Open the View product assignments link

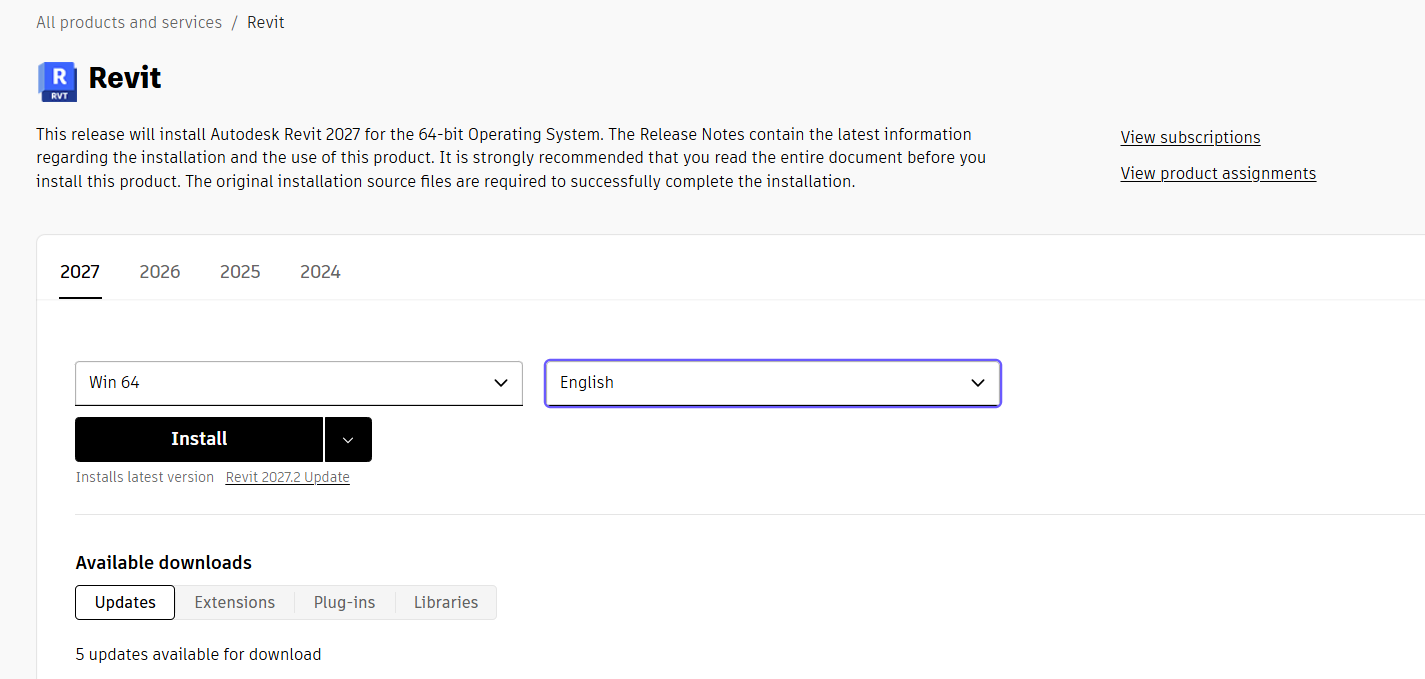1218,173
